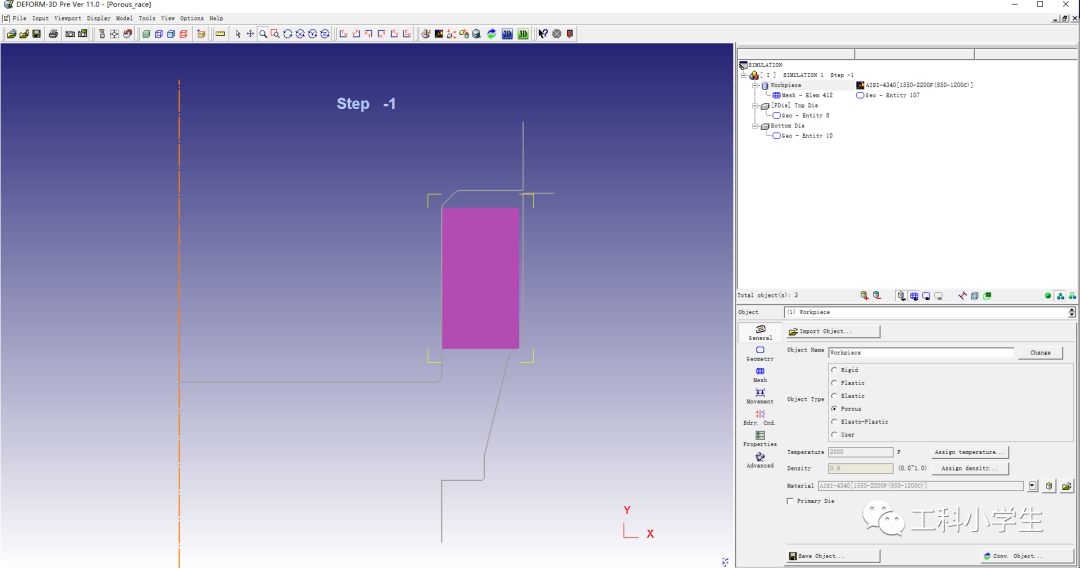This screenshot has width=1080, height=568.
Task: Click the Open file toolbar icon
Action: point(11,34)
